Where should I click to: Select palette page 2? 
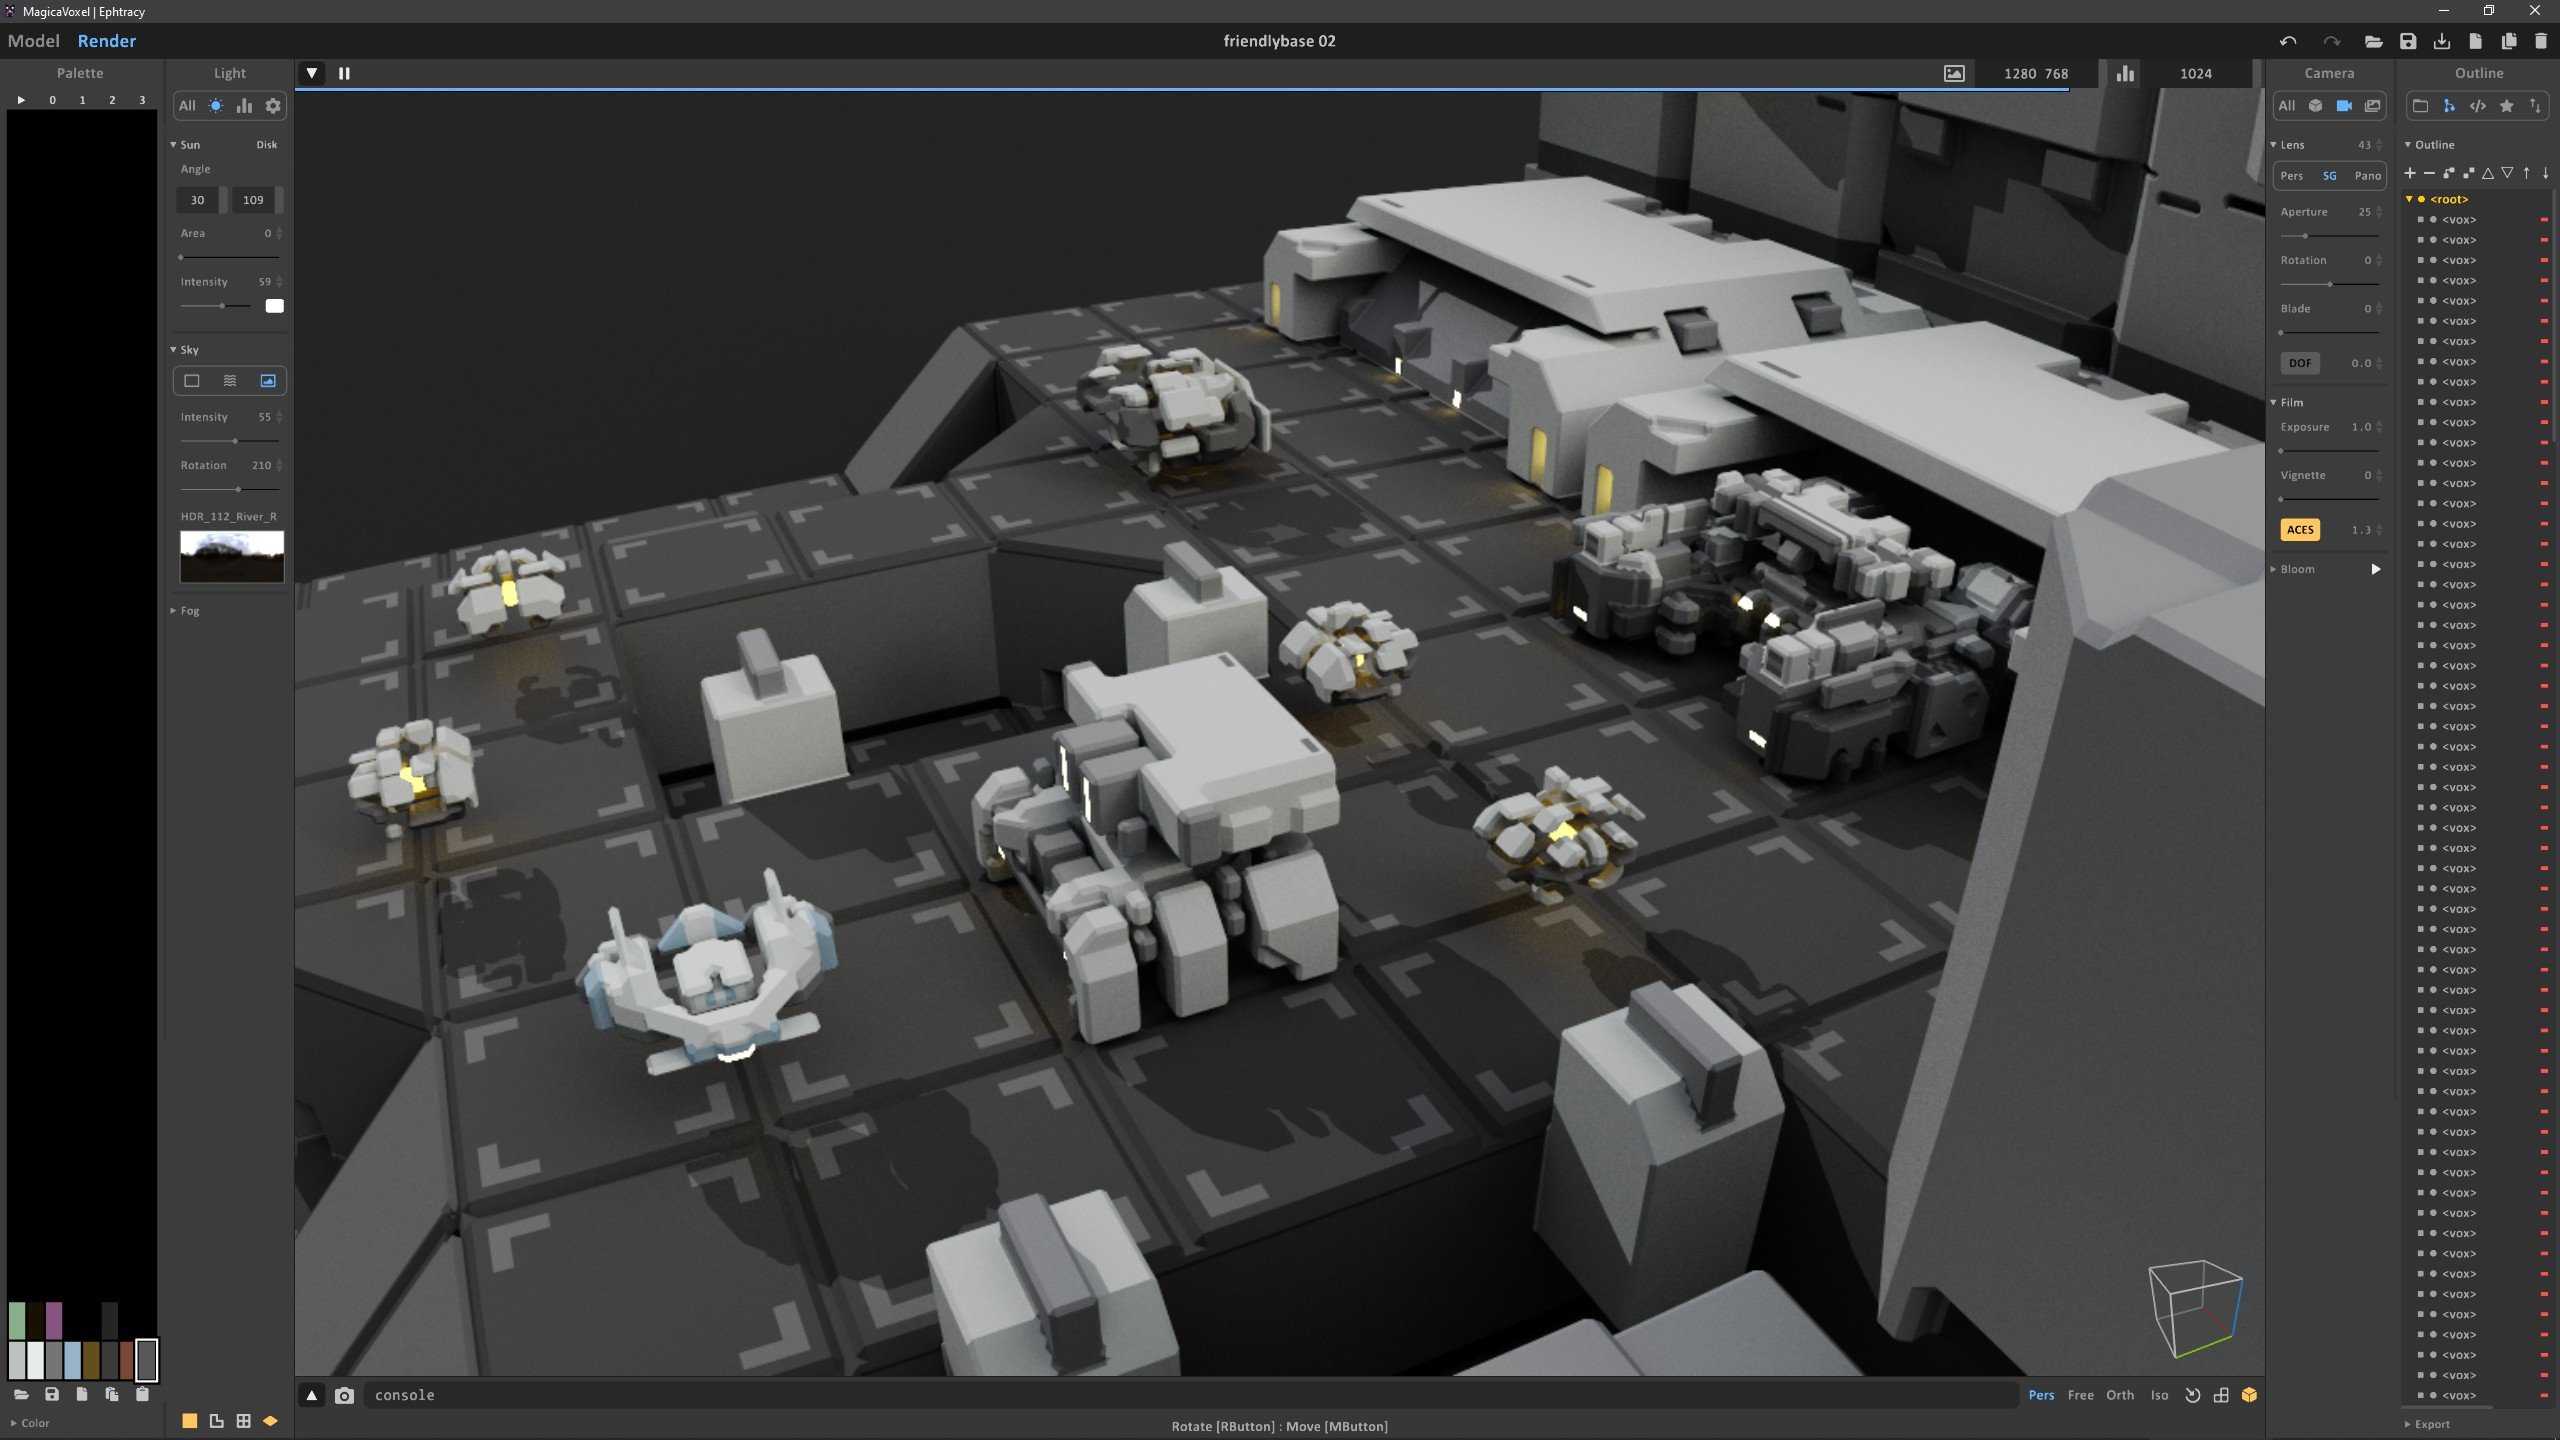coord(112,100)
